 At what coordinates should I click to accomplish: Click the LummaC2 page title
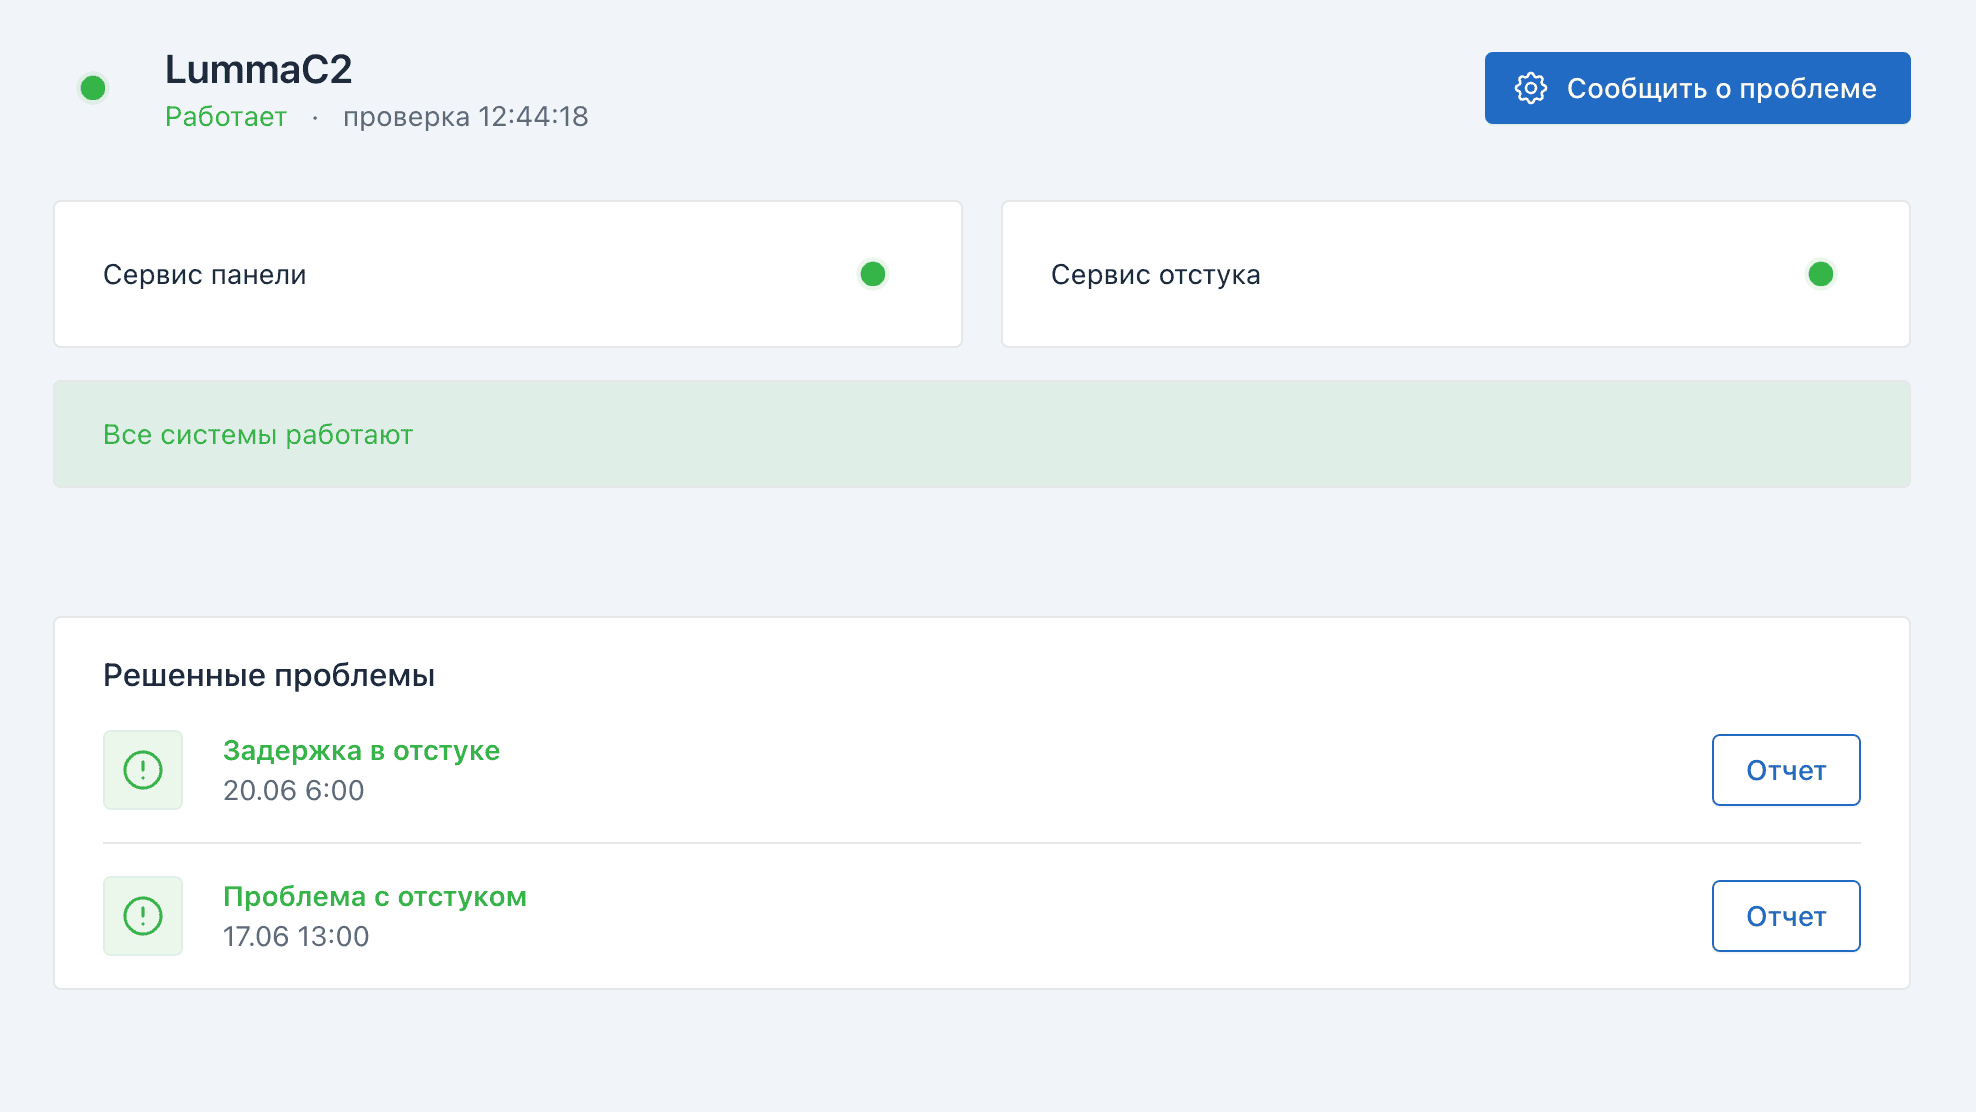tap(258, 69)
